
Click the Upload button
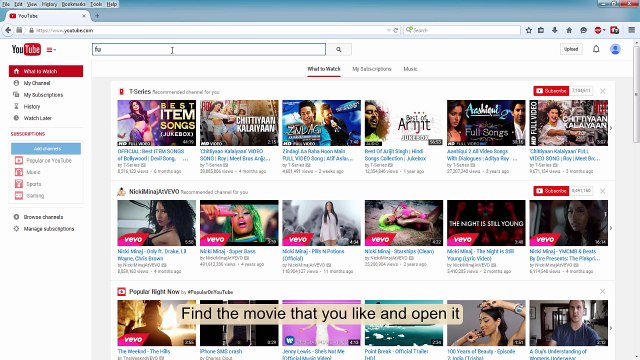571,49
